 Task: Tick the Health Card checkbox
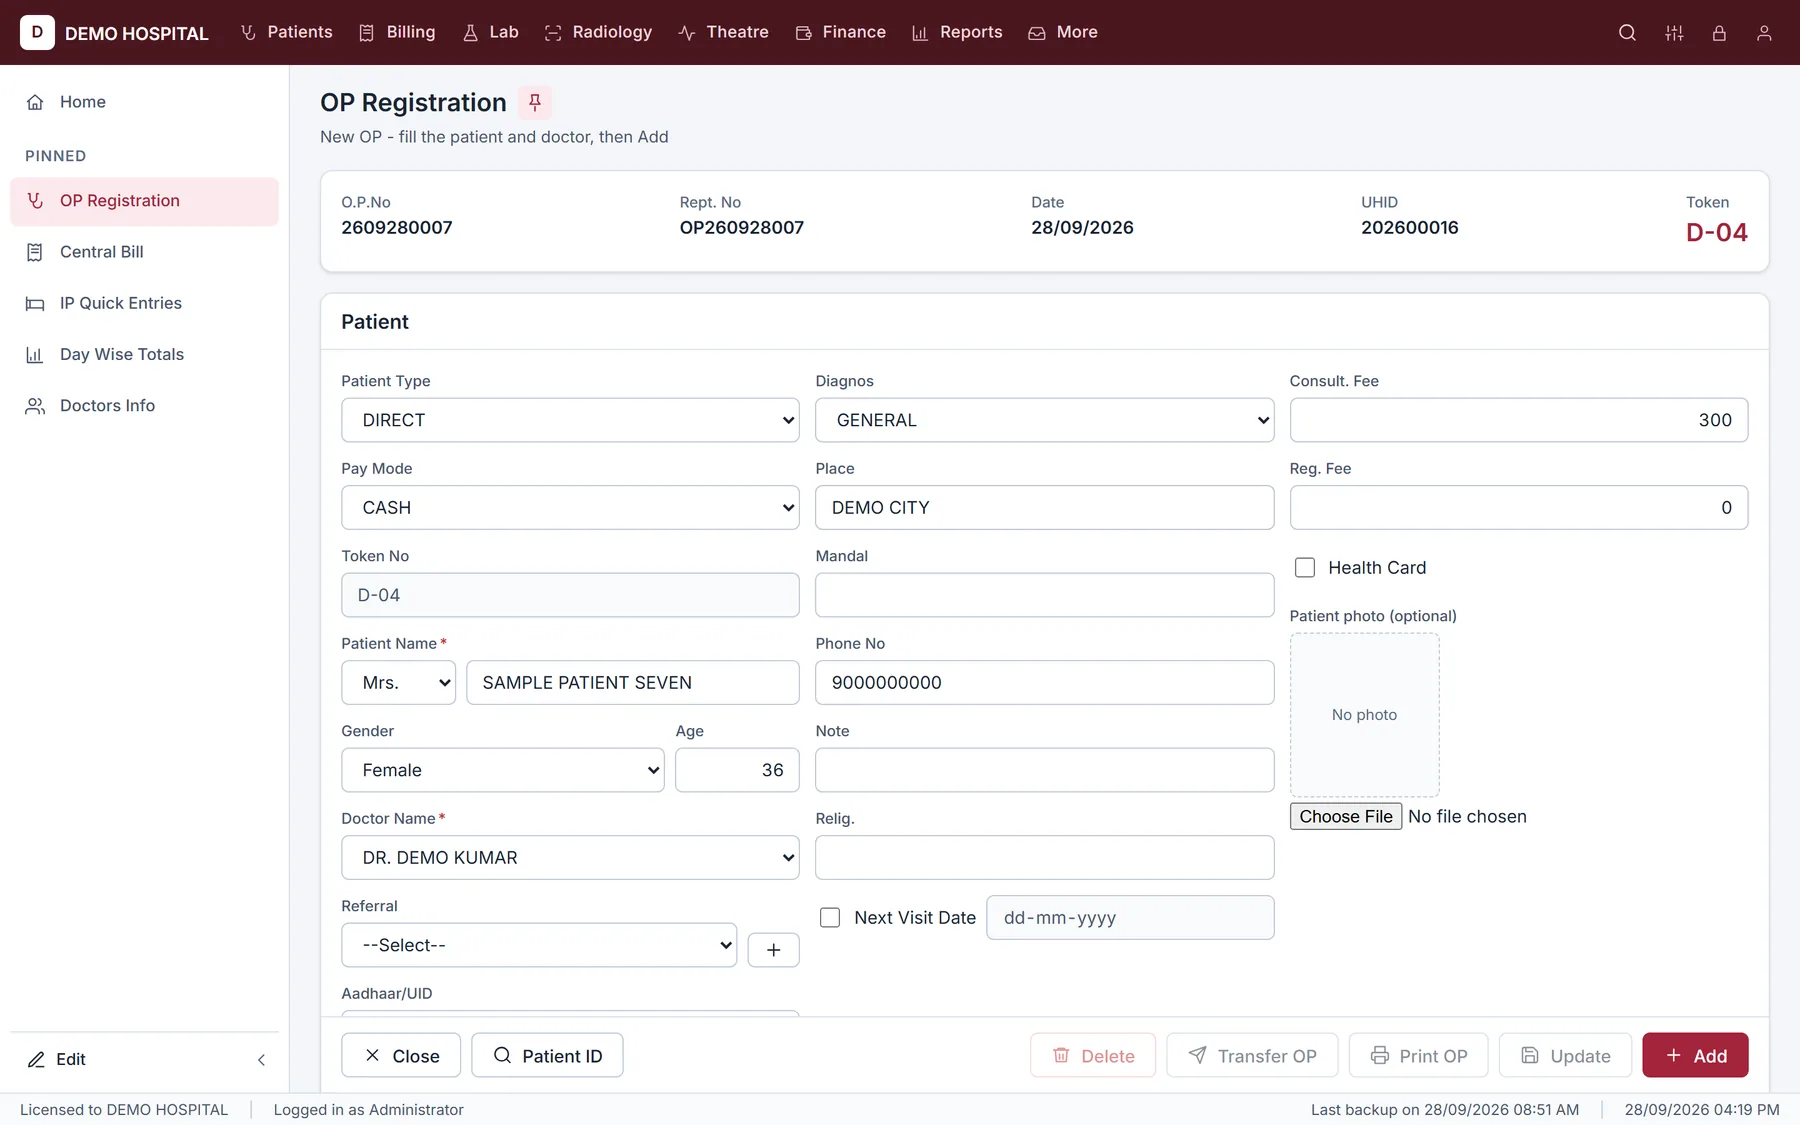(1305, 568)
